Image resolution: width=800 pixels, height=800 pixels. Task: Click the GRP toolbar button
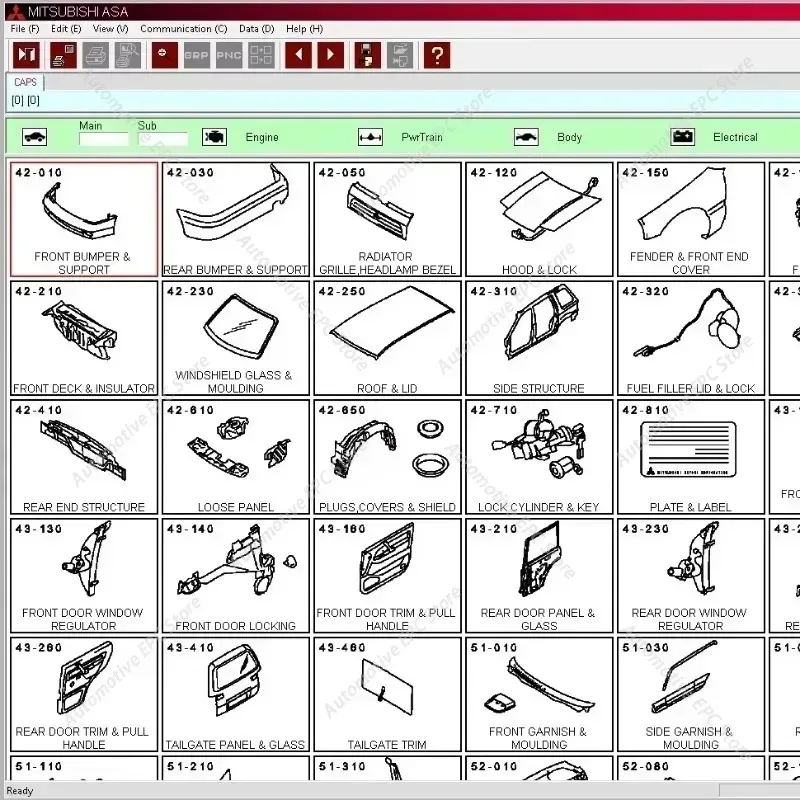(196, 55)
